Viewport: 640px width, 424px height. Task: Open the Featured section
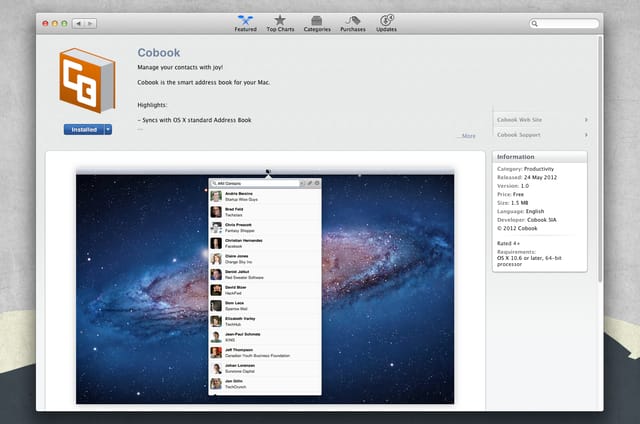coord(245,23)
